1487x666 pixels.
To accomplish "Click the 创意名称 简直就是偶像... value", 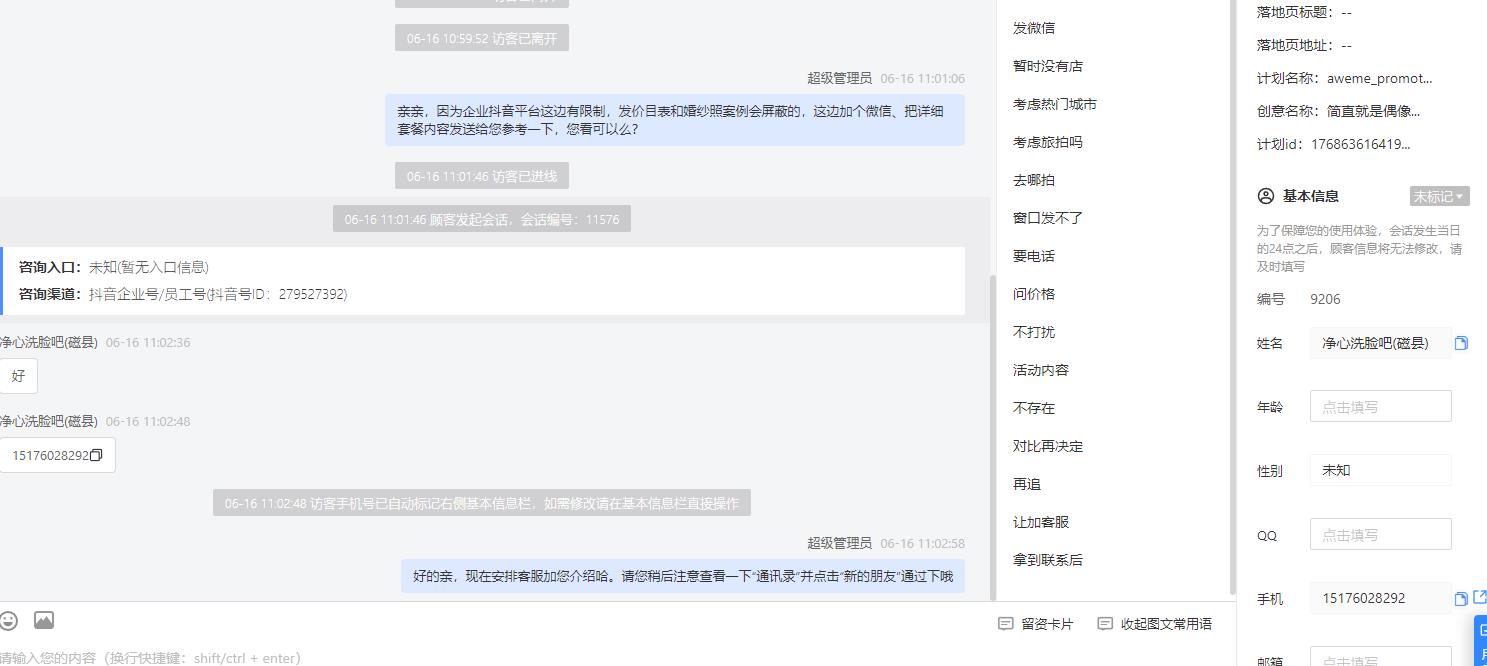I will click(x=1373, y=111).
